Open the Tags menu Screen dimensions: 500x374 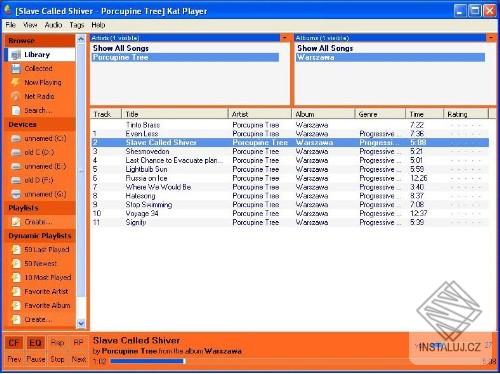tap(77, 25)
